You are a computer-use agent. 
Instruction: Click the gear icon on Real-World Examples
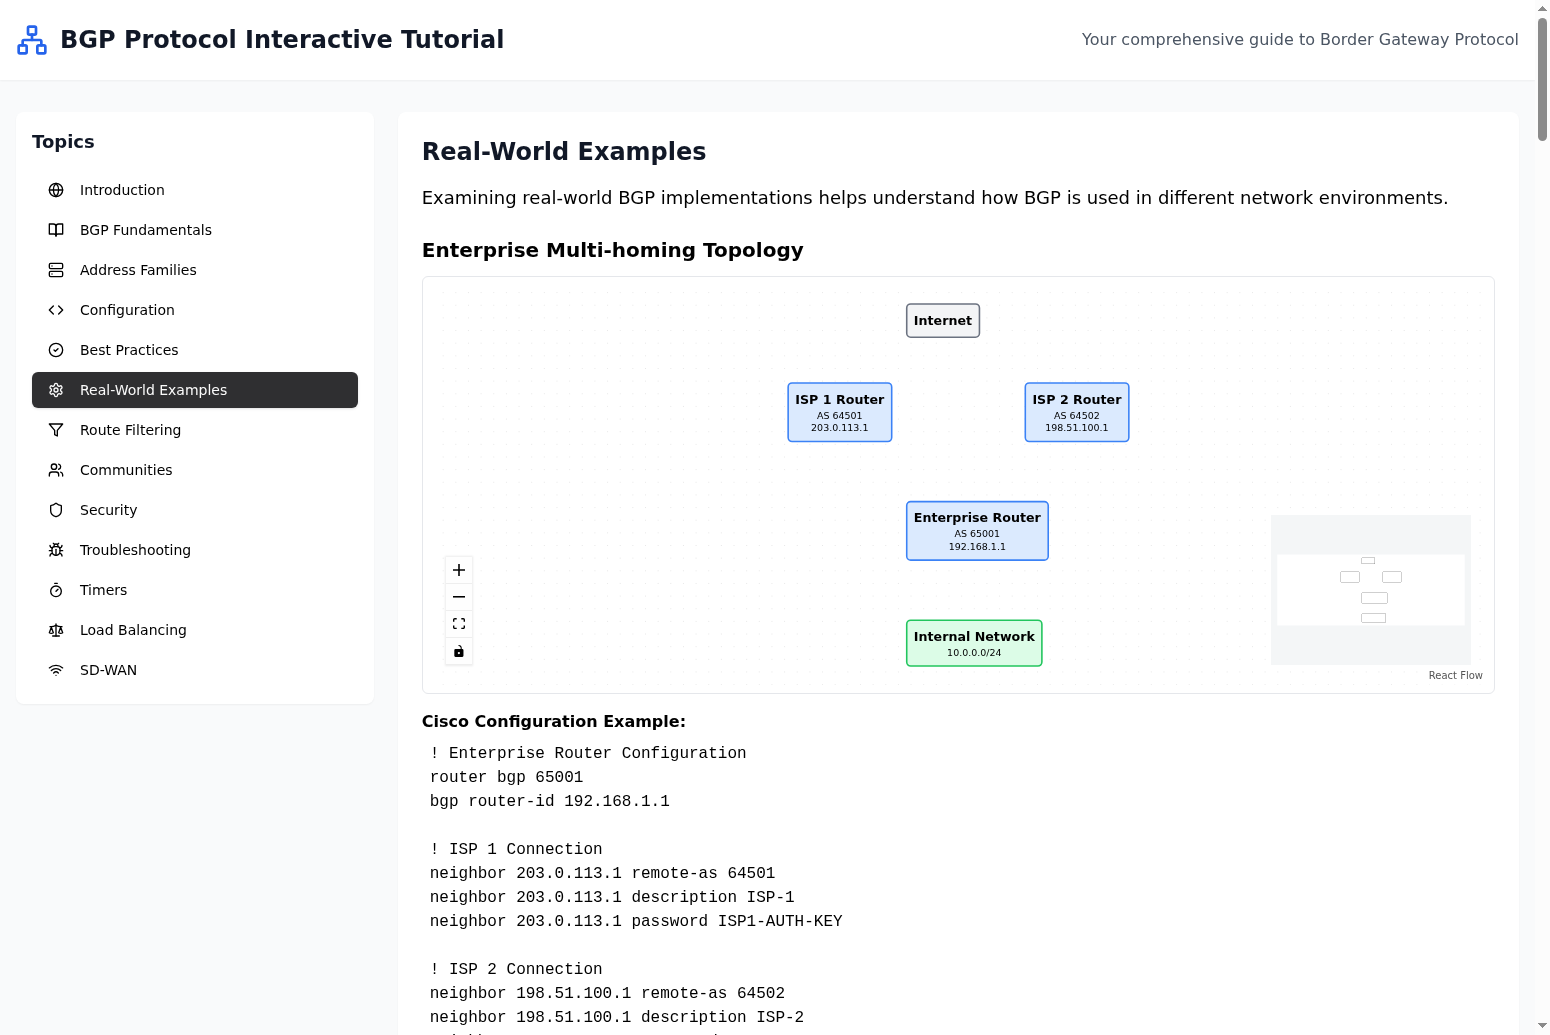(56, 390)
